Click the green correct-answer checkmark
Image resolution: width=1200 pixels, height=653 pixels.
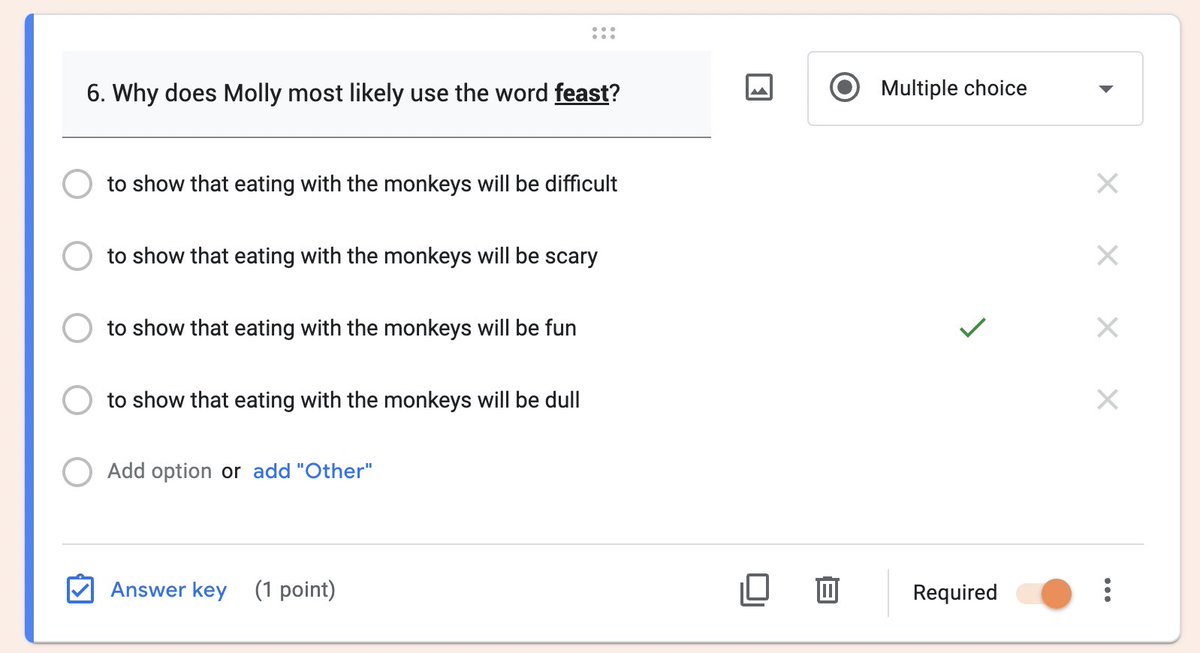click(972, 327)
